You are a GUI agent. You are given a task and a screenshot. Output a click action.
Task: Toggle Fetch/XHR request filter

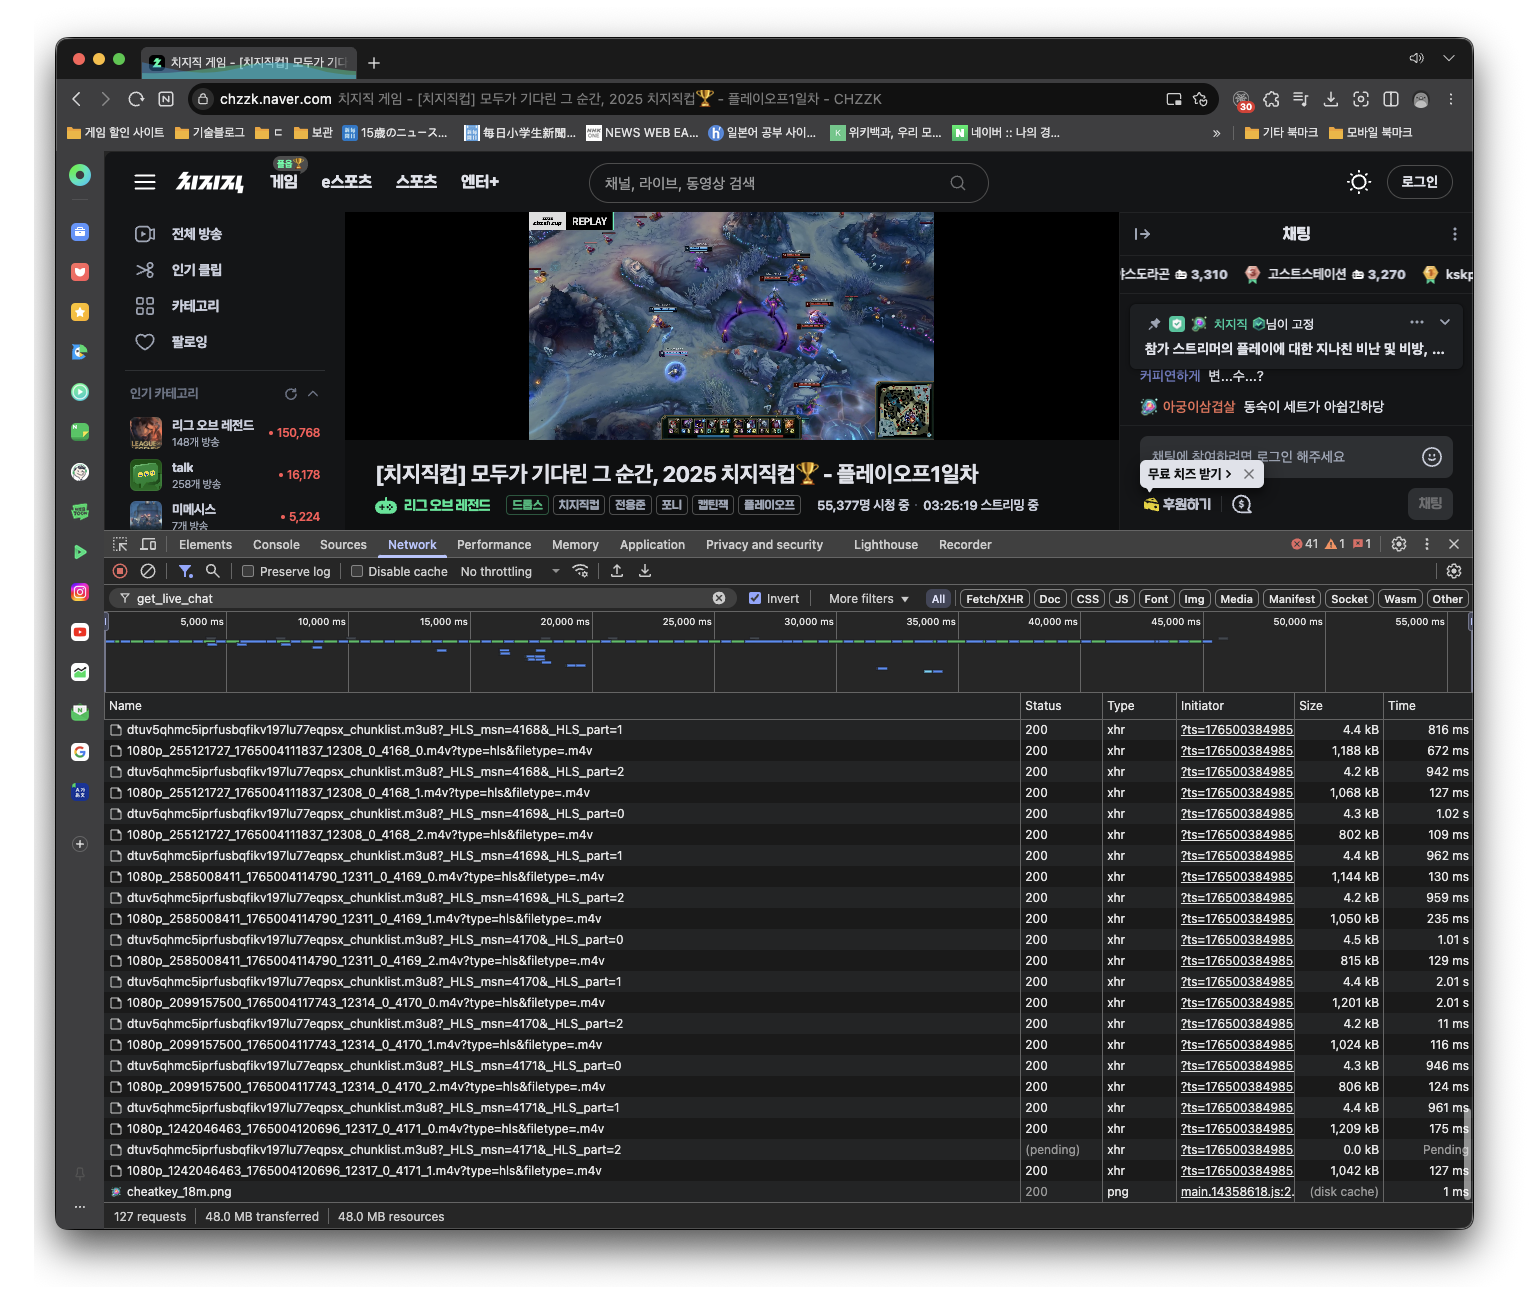point(994,599)
